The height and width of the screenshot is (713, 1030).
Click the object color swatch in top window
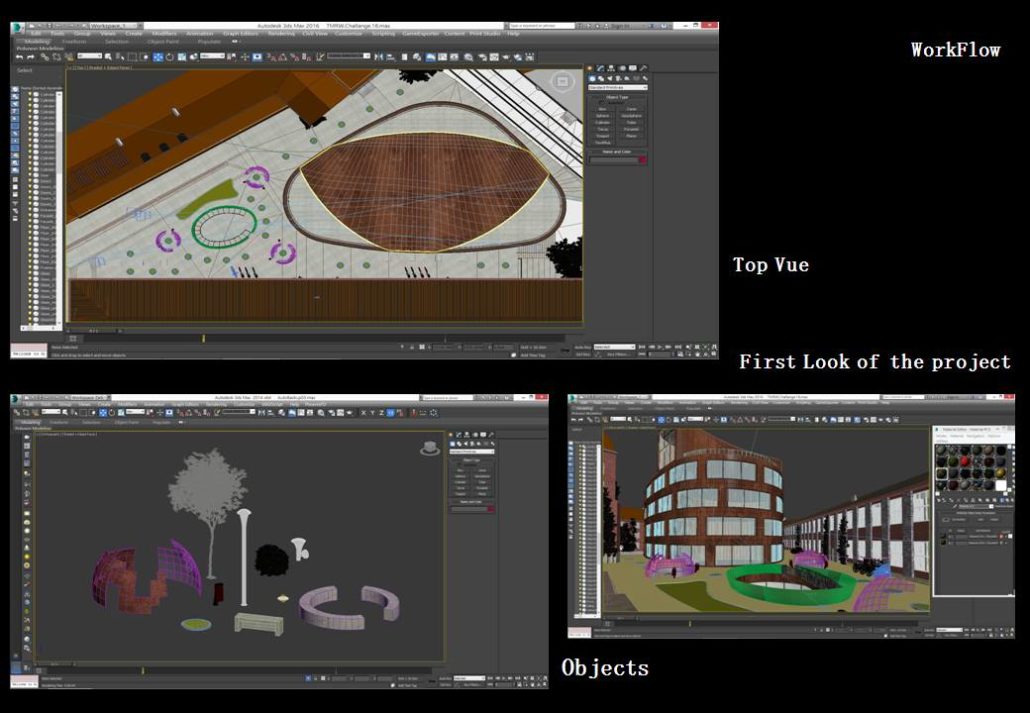[642, 160]
